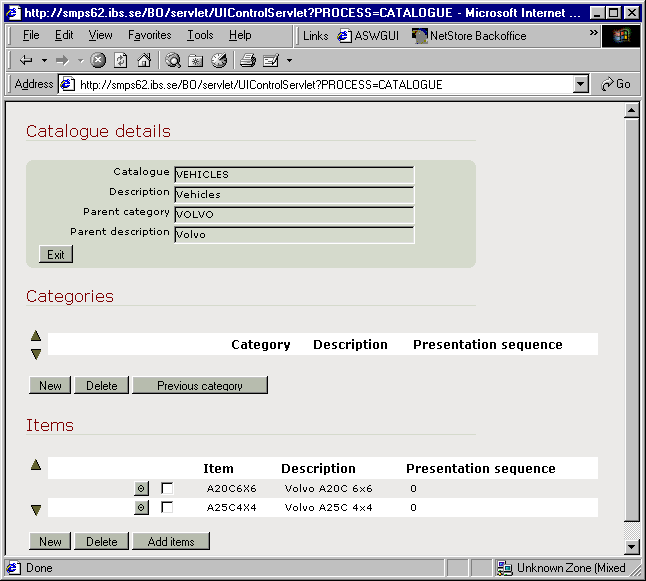Tick the checkbox for item A20C6X6
Screen dimensions: 646x581
click(x=167, y=488)
